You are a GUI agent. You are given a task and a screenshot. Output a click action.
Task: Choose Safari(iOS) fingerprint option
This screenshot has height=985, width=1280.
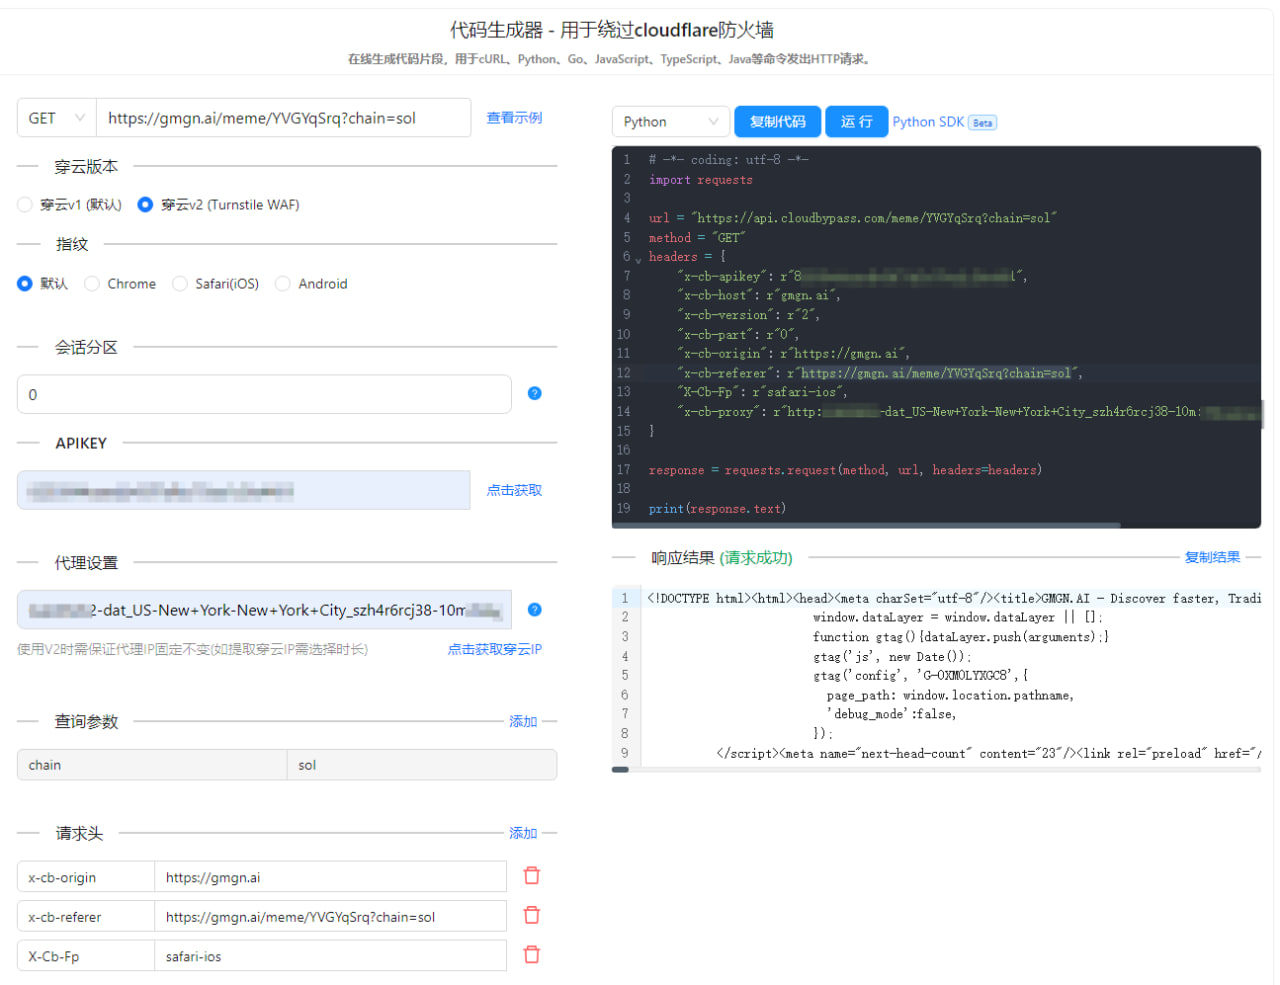[x=180, y=284]
